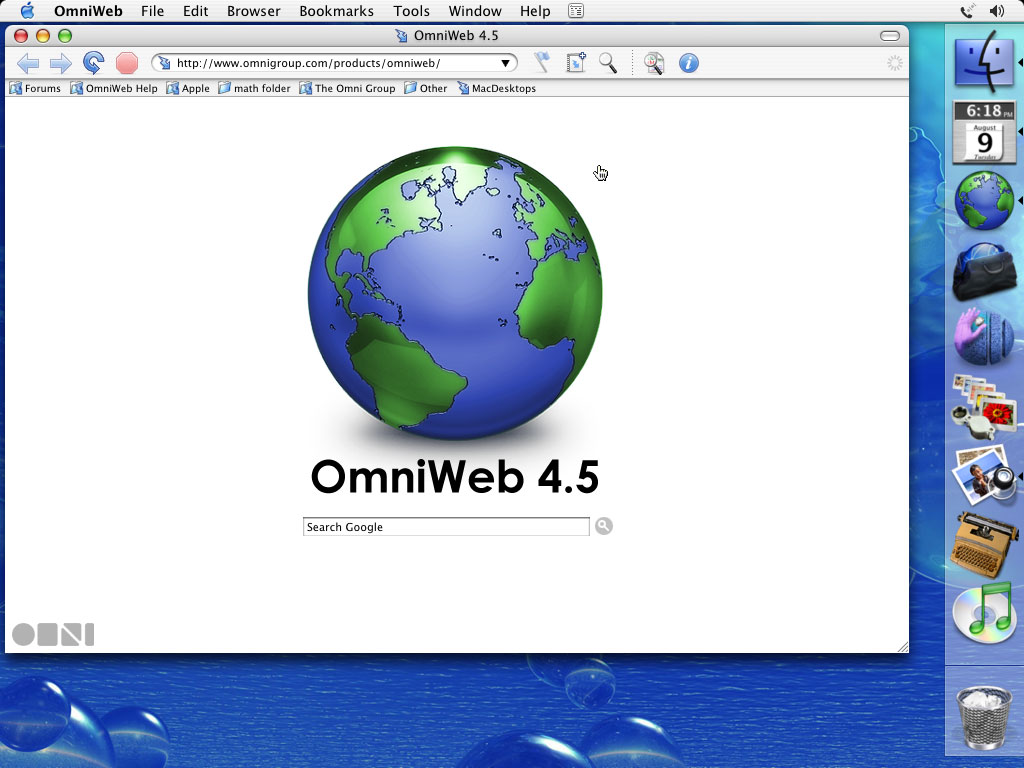
Task: Open the Edit menu
Action: [195, 11]
